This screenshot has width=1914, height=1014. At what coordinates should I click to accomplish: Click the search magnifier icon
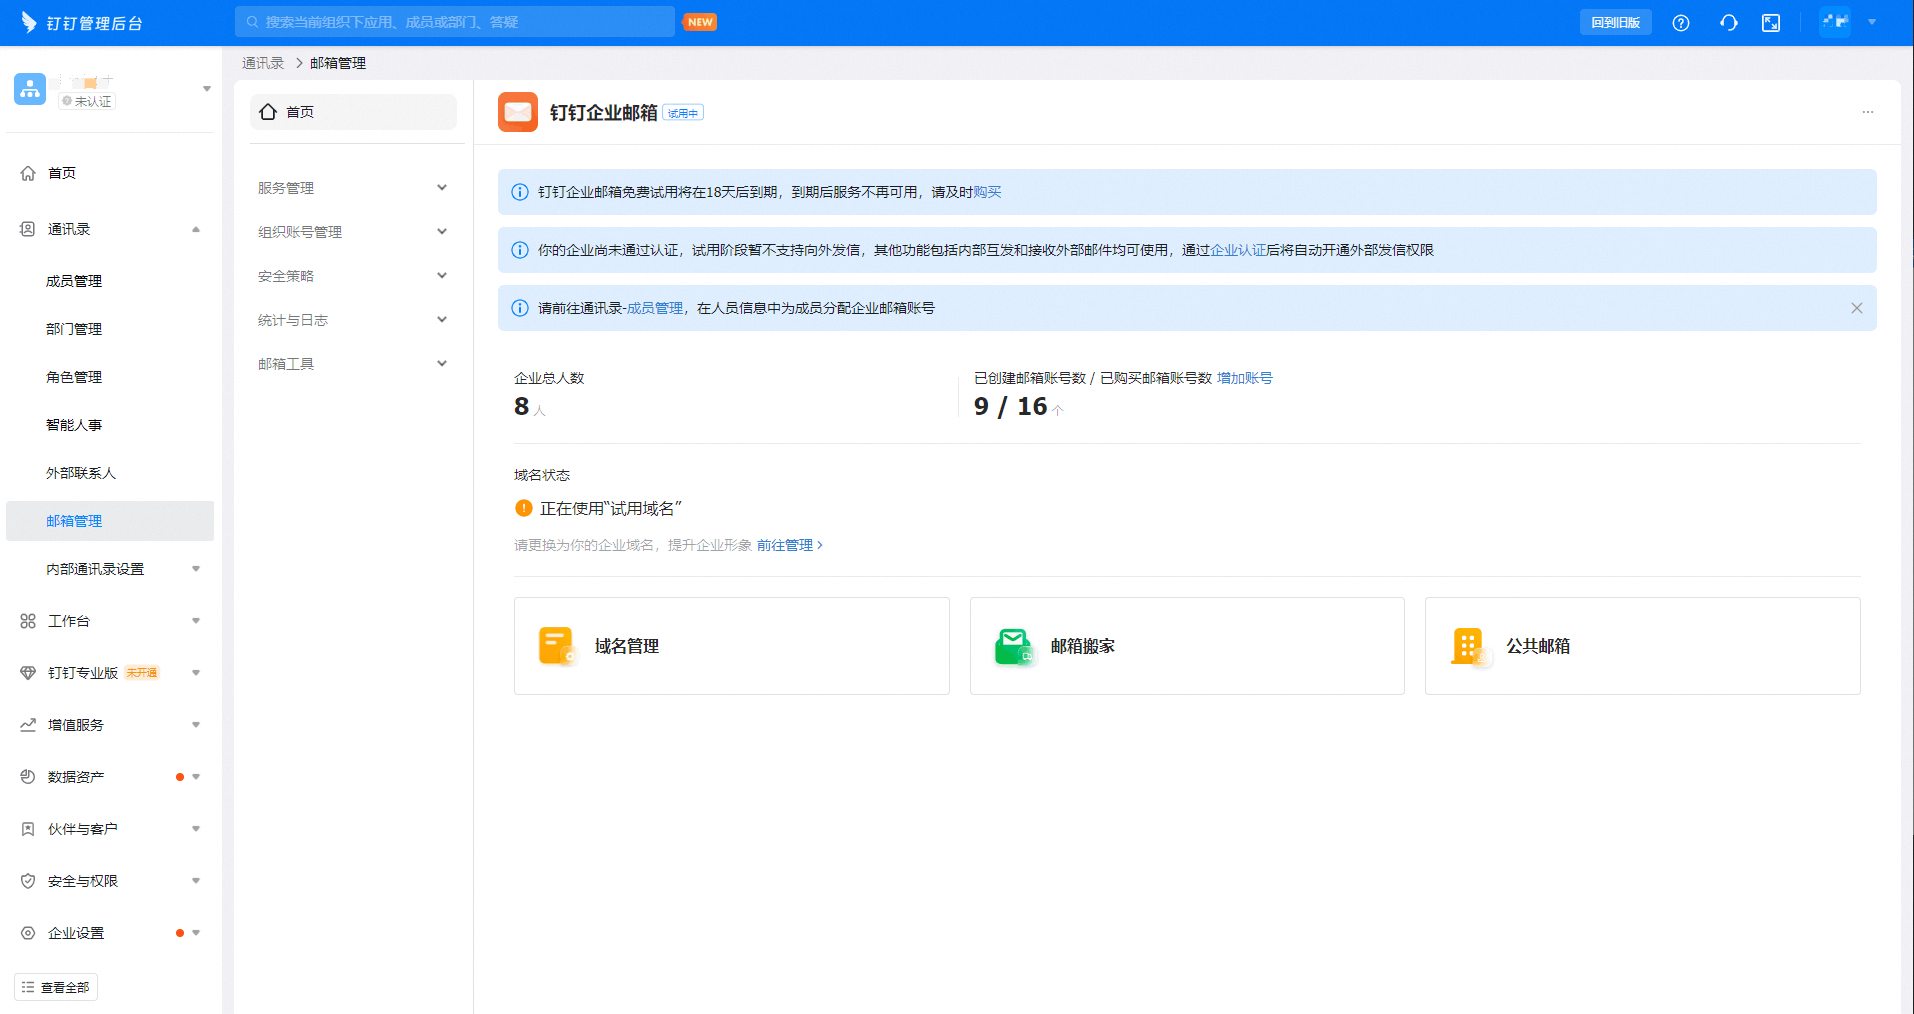pyautogui.click(x=252, y=22)
